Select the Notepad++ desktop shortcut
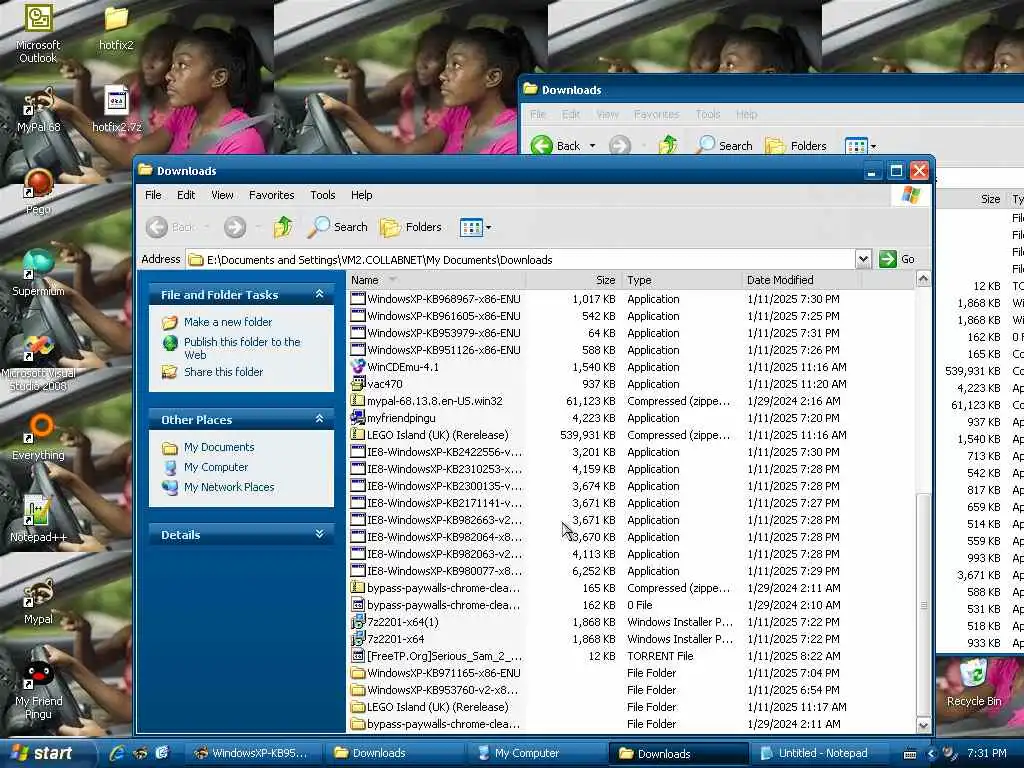Screen dimensions: 1024x768 point(38,519)
